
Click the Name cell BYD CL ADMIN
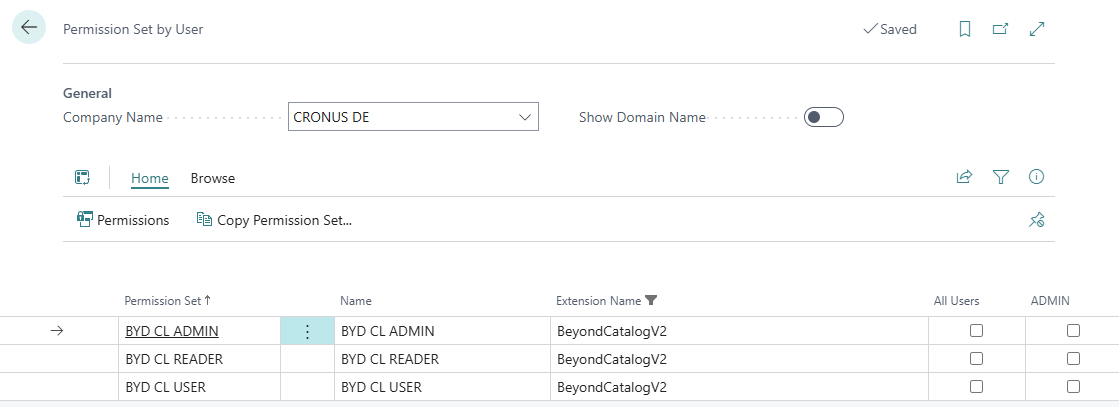442,331
